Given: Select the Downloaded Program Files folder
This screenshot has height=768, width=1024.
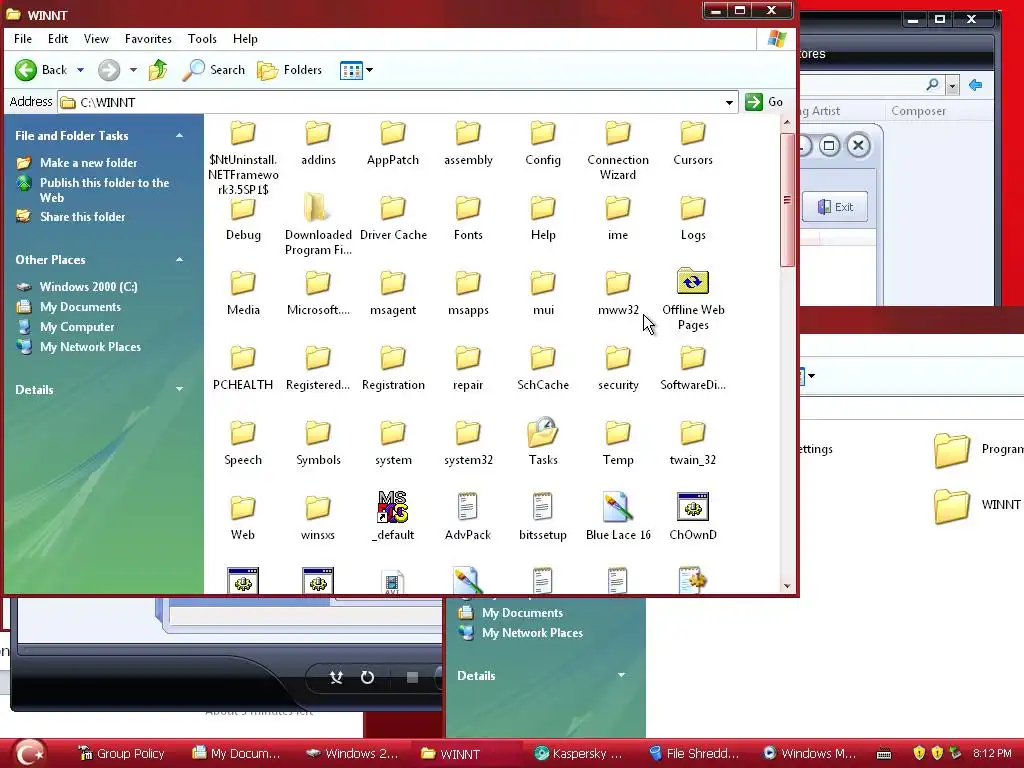Looking at the screenshot, I should tap(318, 224).
